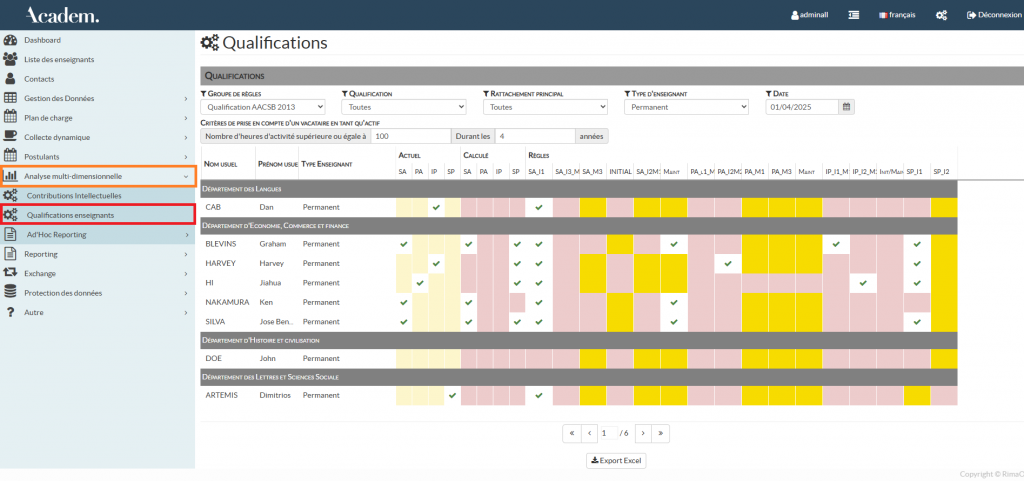Screen dimensions: 1024x481
Task: Click the Dashboard palette icon in sidebar
Action: point(11,40)
